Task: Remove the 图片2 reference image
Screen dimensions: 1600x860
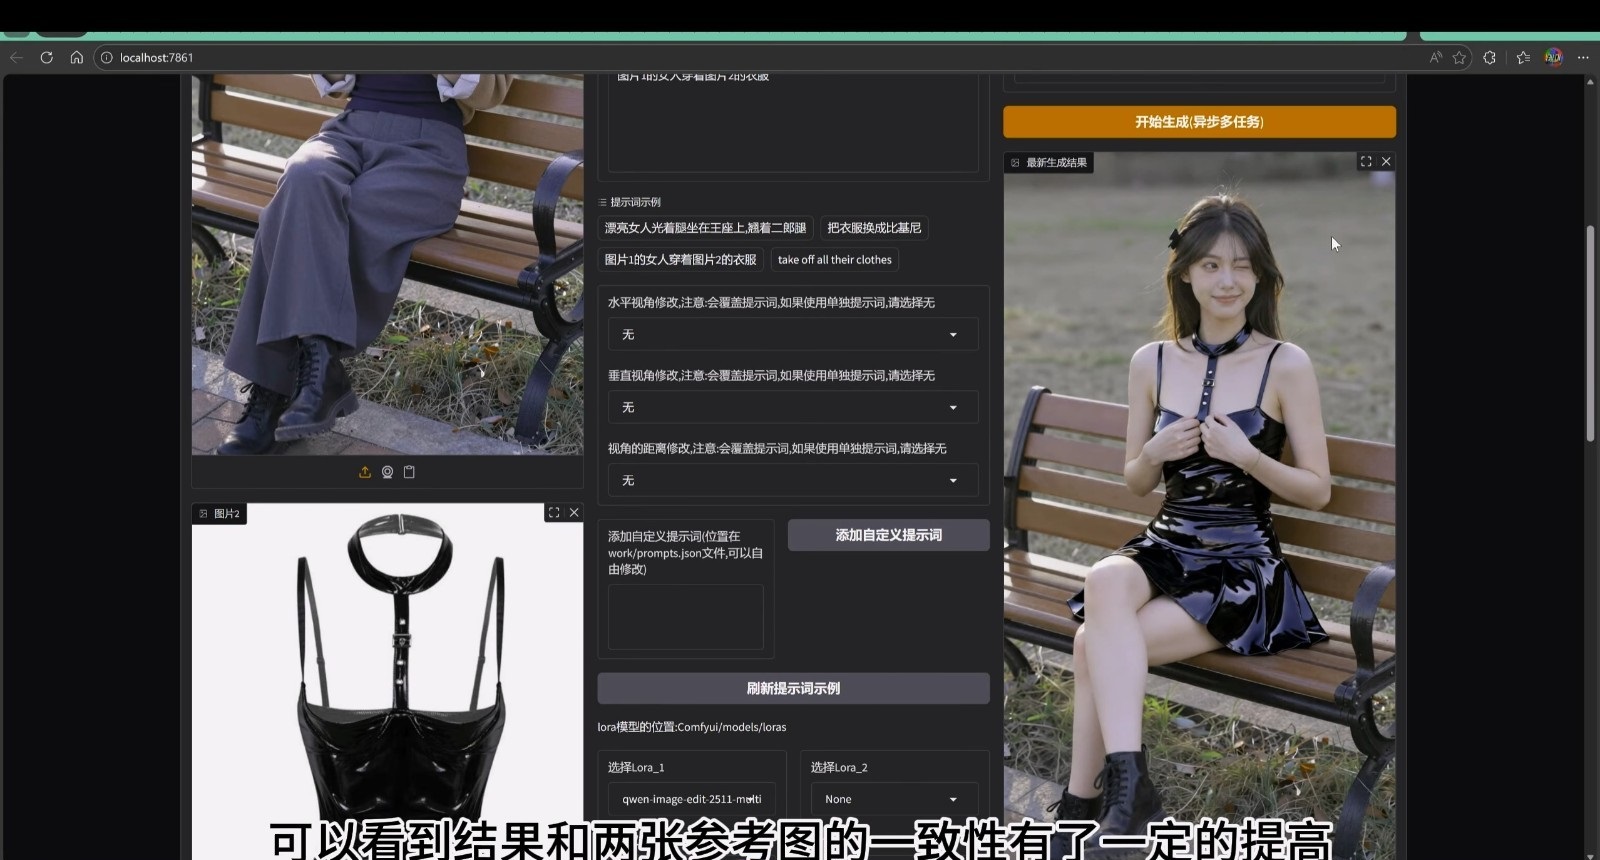Action: pos(574,513)
